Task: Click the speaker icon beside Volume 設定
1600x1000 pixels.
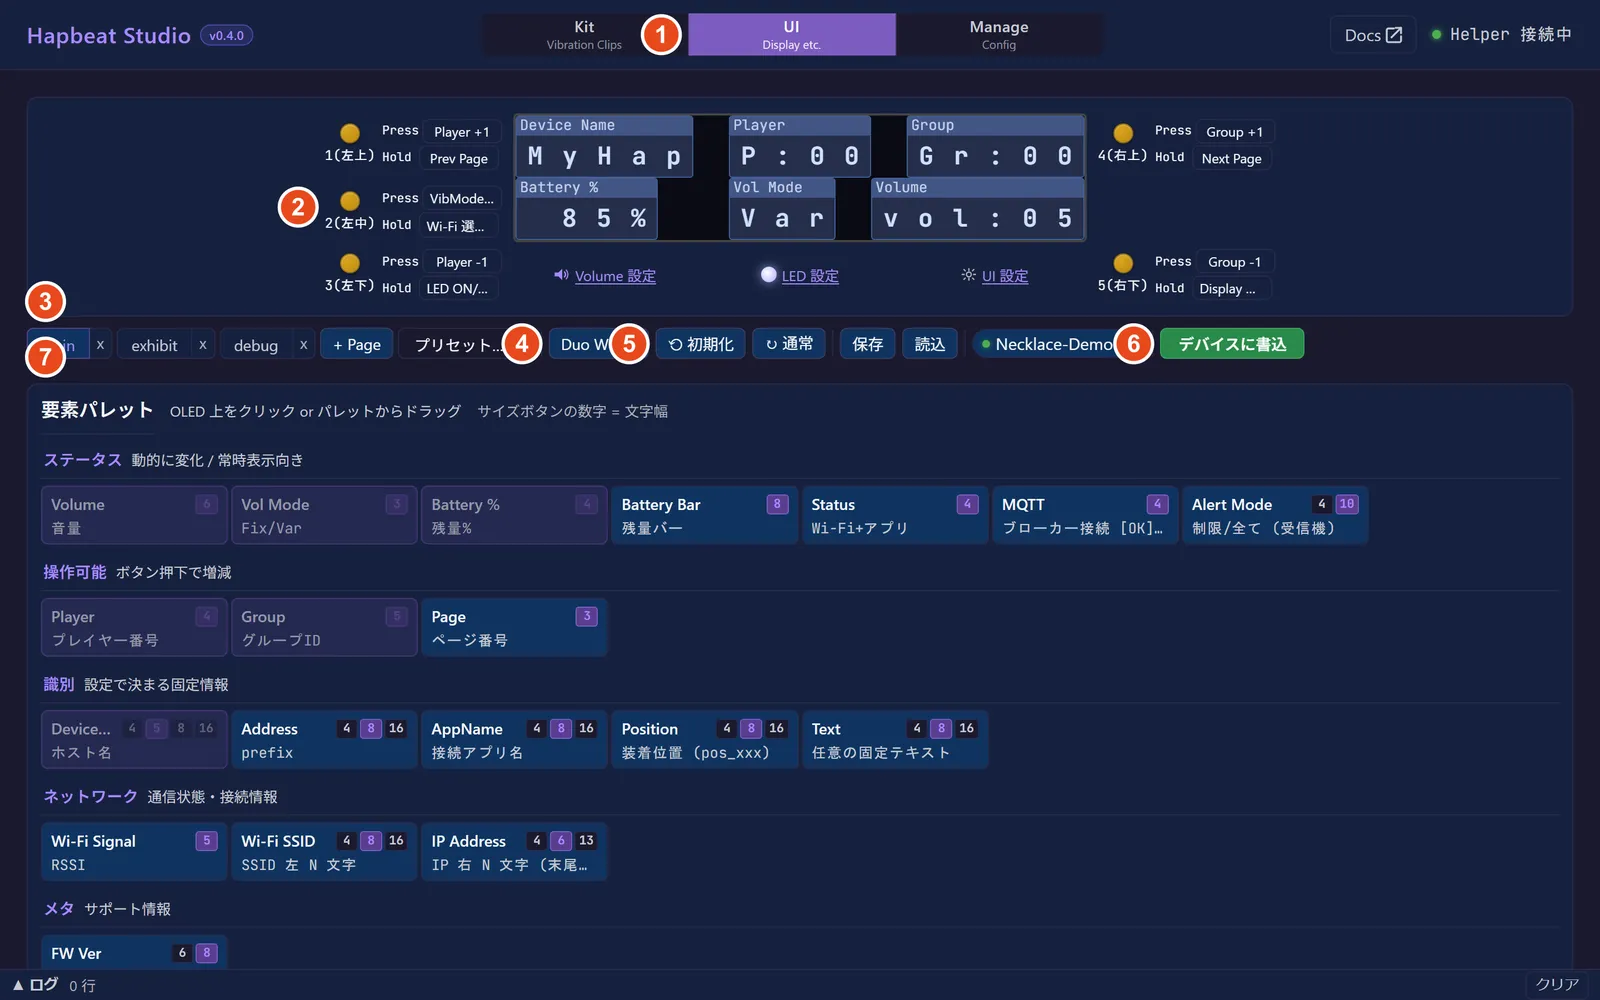Action: click(561, 275)
